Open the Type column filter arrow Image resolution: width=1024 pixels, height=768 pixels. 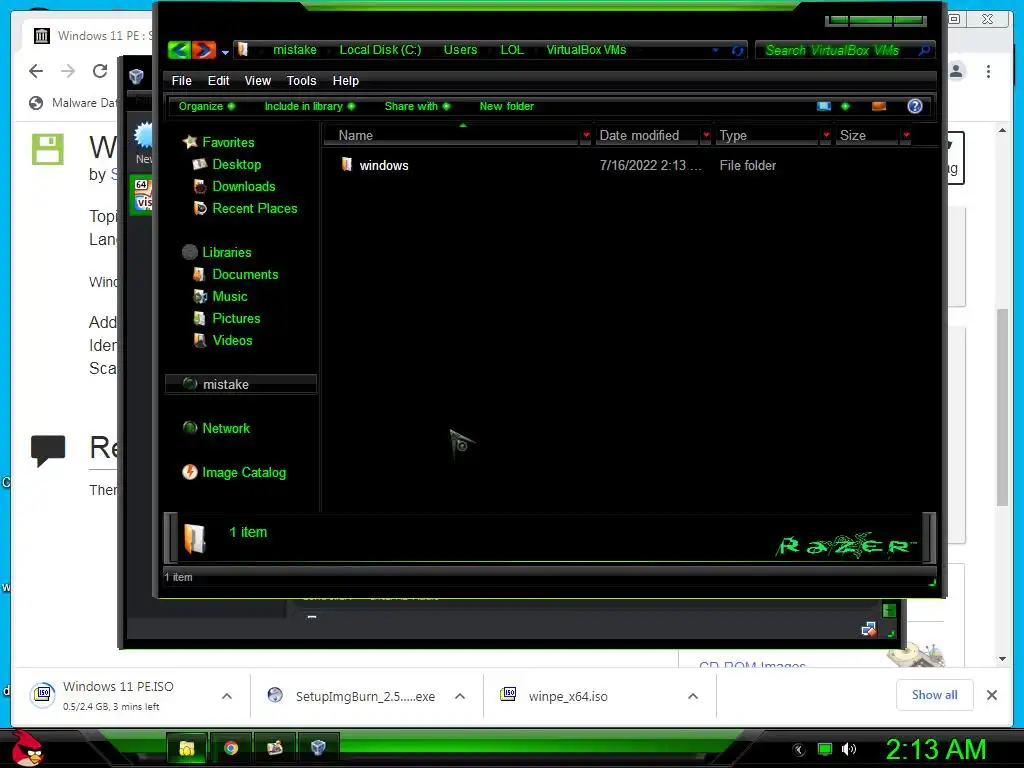click(826, 135)
